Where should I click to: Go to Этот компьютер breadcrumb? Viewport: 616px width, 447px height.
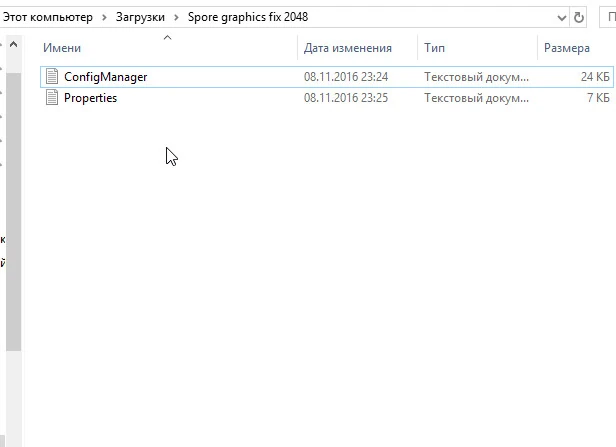tap(48, 17)
